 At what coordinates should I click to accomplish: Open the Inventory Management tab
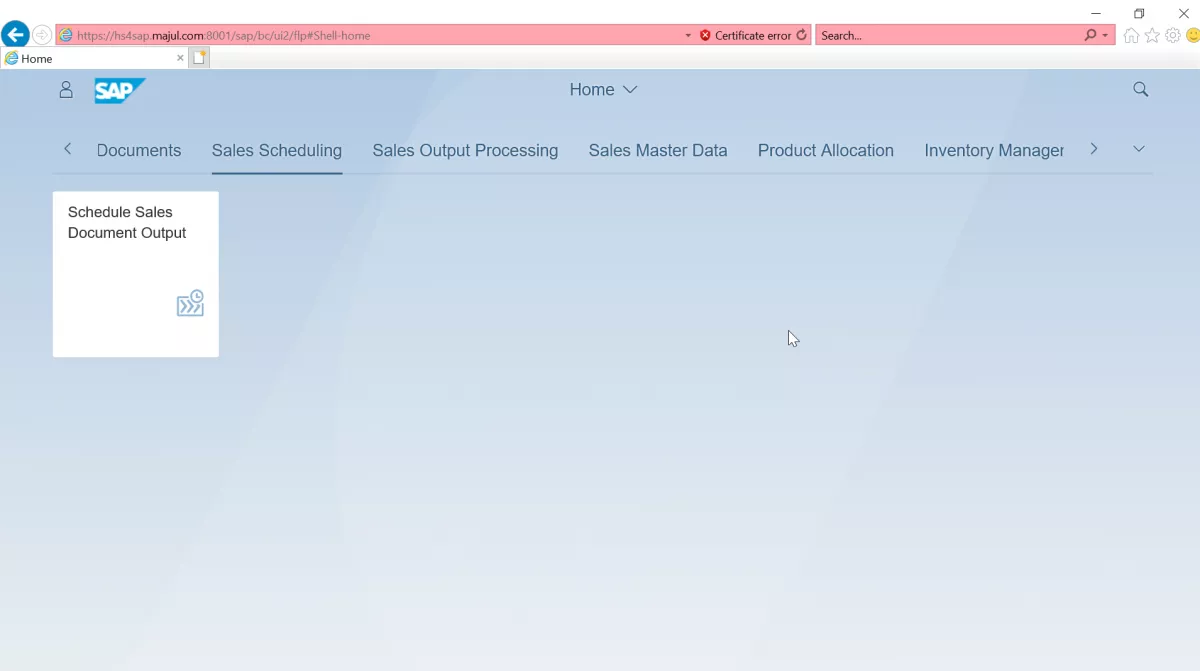coord(994,150)
